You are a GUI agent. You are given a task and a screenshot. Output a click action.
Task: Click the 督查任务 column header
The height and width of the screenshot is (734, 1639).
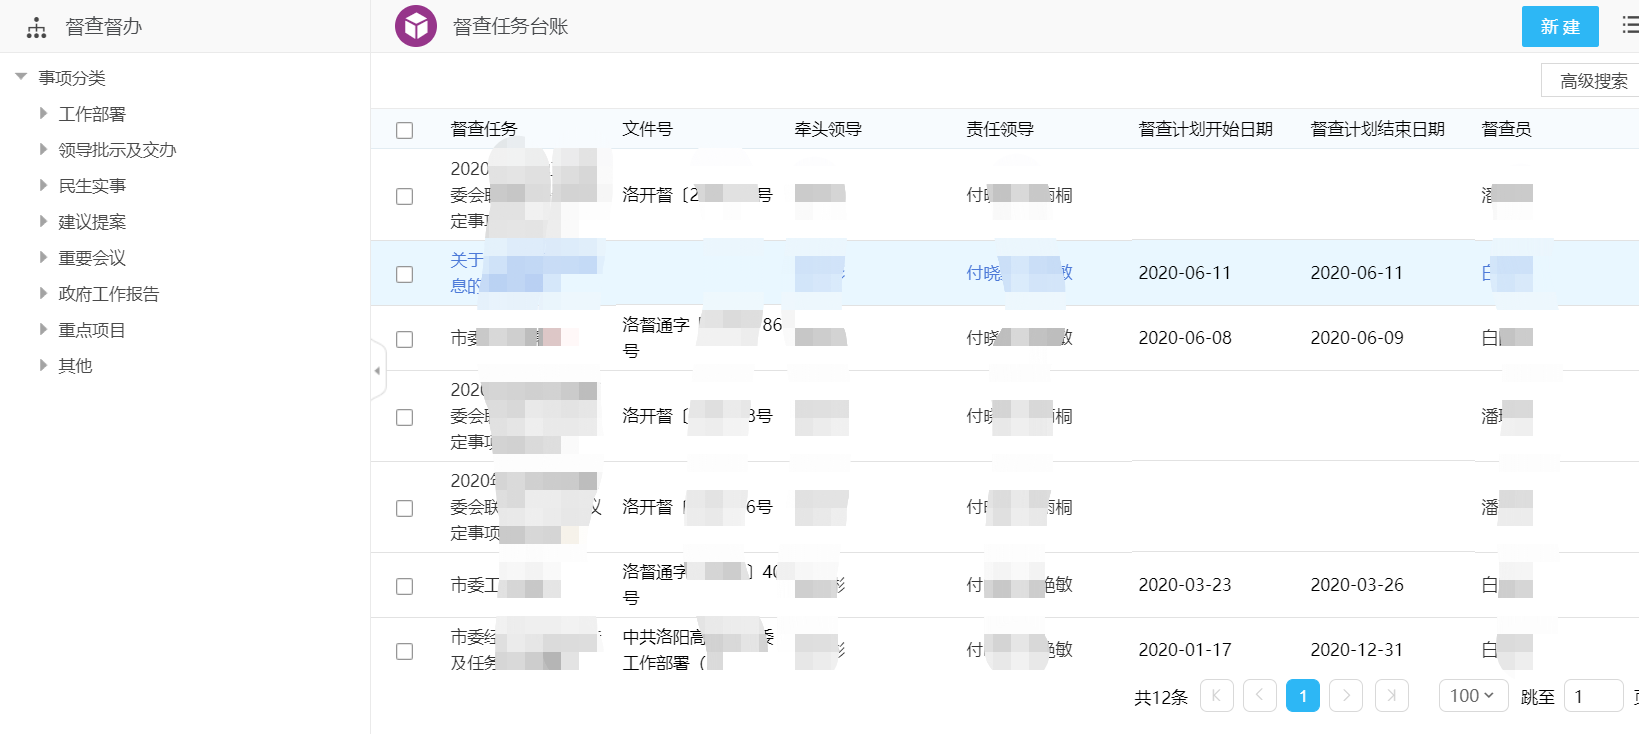point(484,129)
